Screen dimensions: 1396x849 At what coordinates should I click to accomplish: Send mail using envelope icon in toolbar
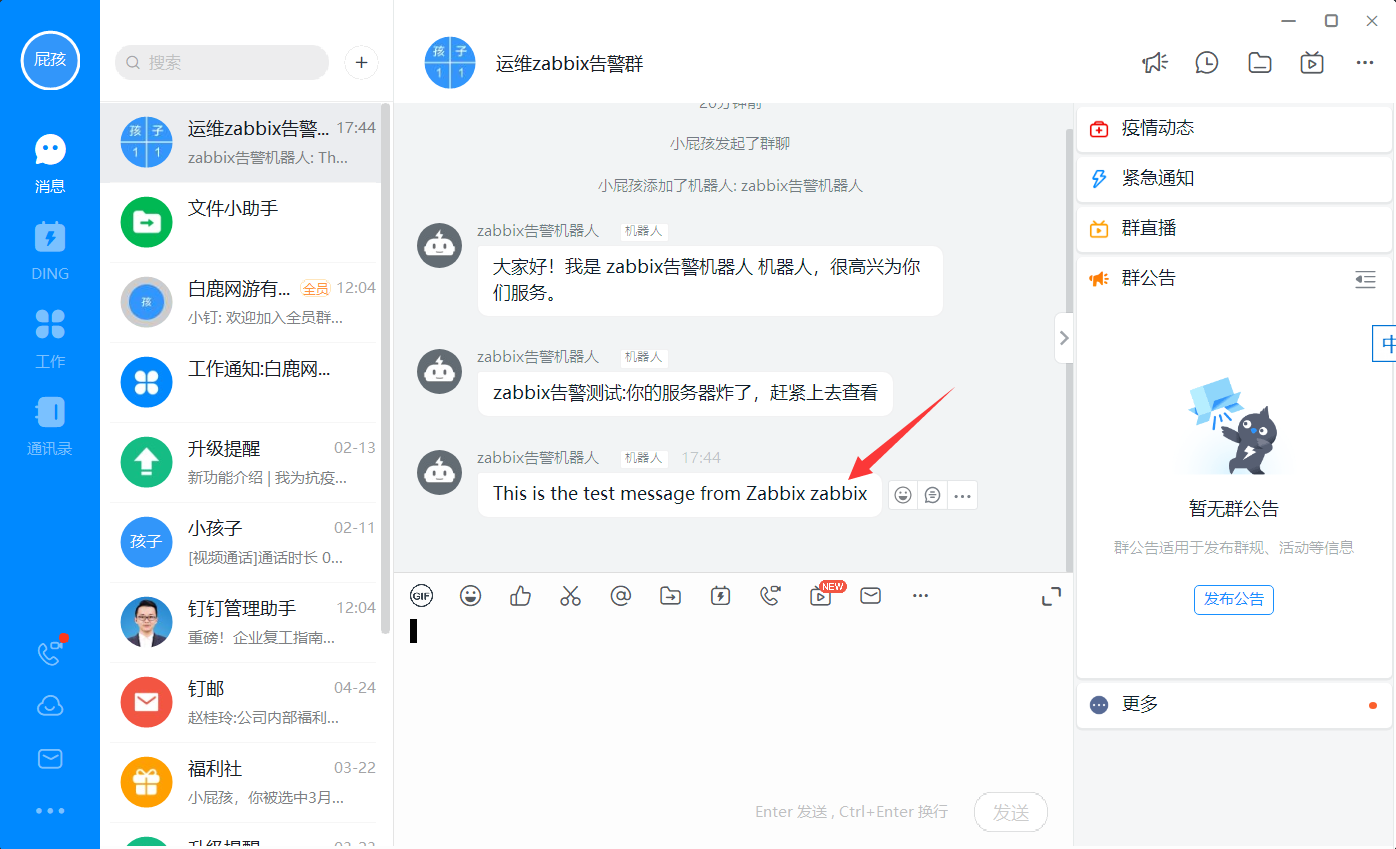click(x=871, y=596)
